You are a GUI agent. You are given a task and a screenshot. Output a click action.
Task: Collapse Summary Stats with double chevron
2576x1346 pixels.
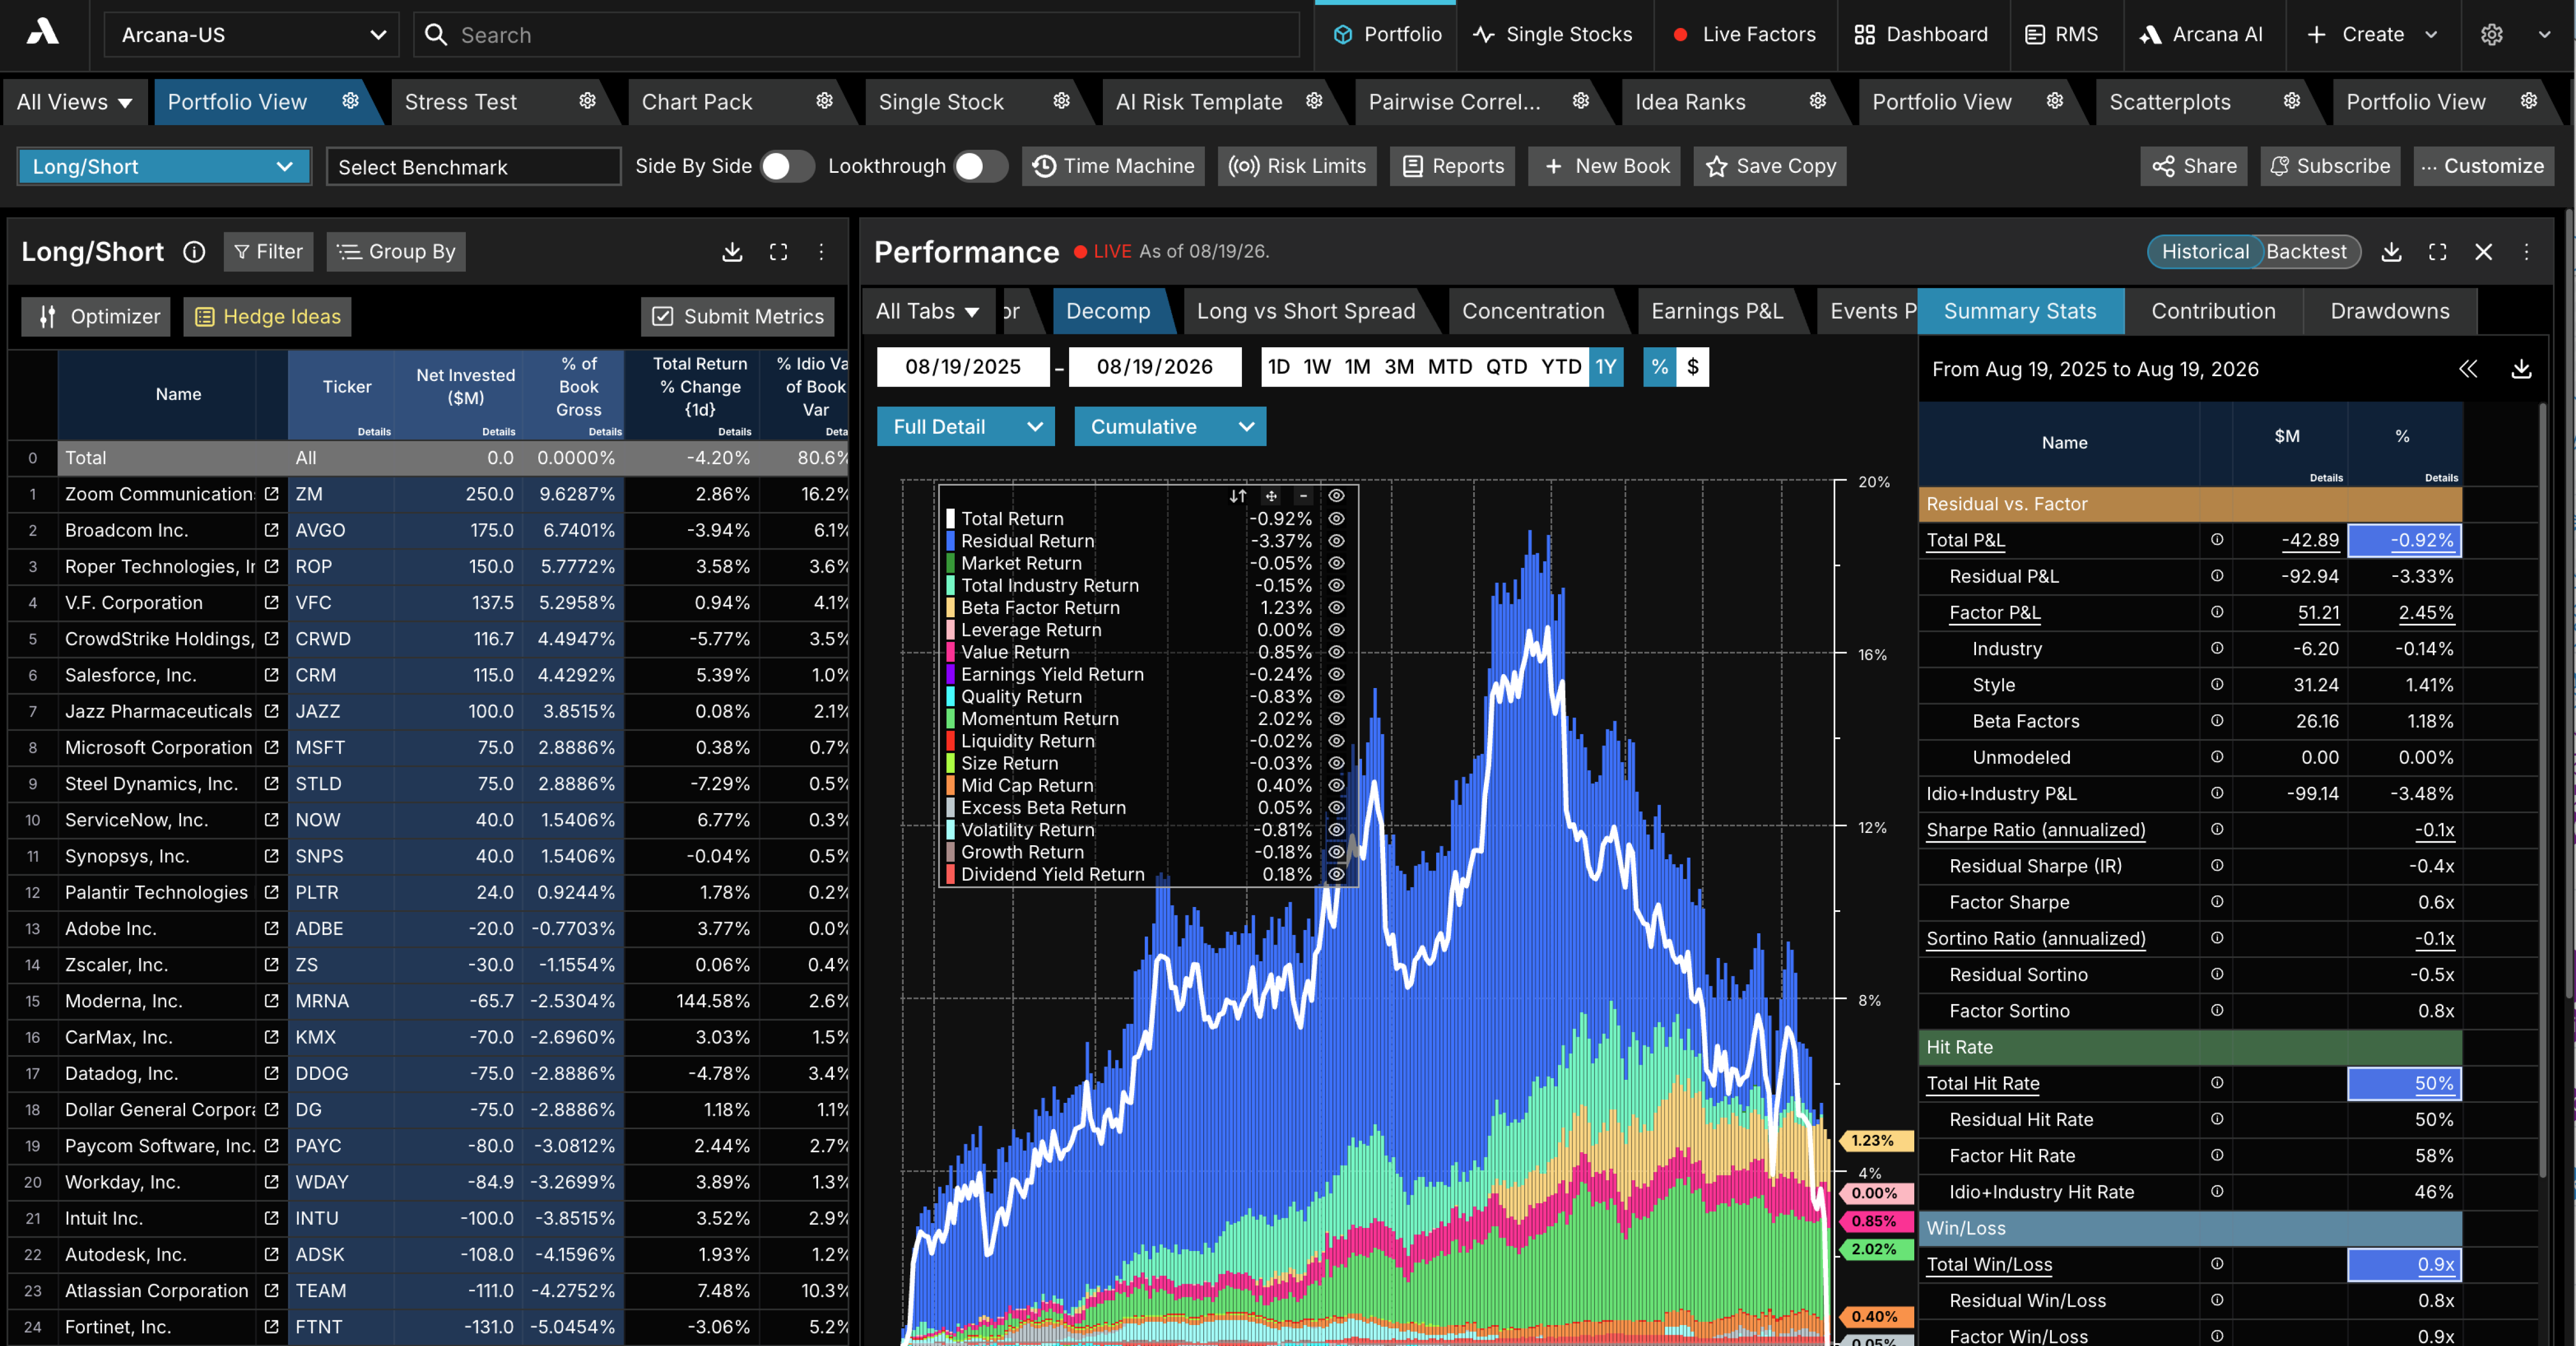[2468, 369]
